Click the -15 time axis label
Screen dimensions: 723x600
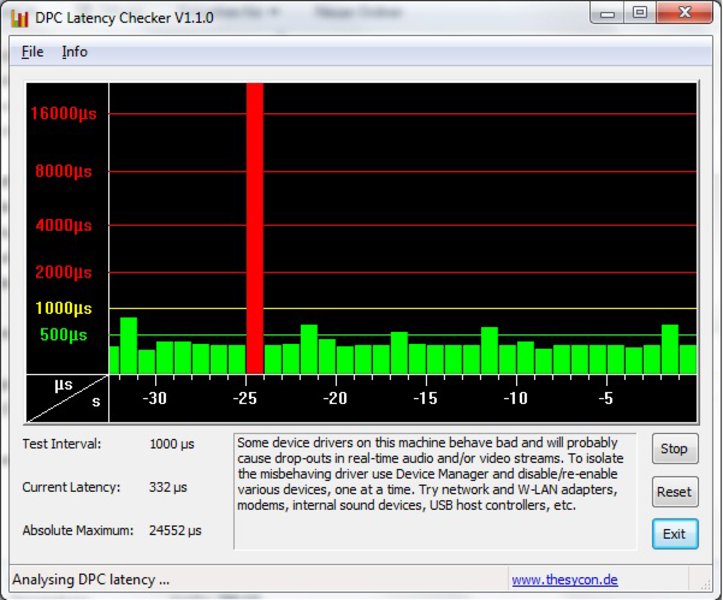(x=425, y=398)
